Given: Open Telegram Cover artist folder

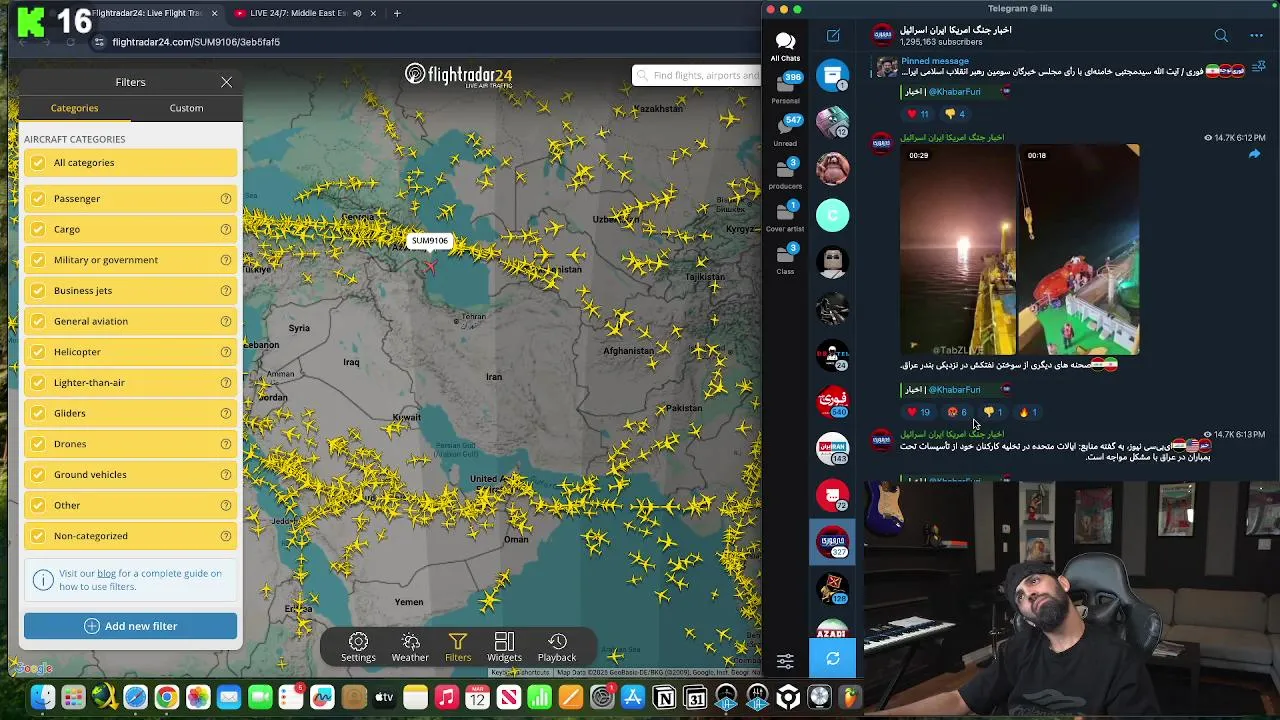Looking at the screenshot, I should [x=785, y=217].
